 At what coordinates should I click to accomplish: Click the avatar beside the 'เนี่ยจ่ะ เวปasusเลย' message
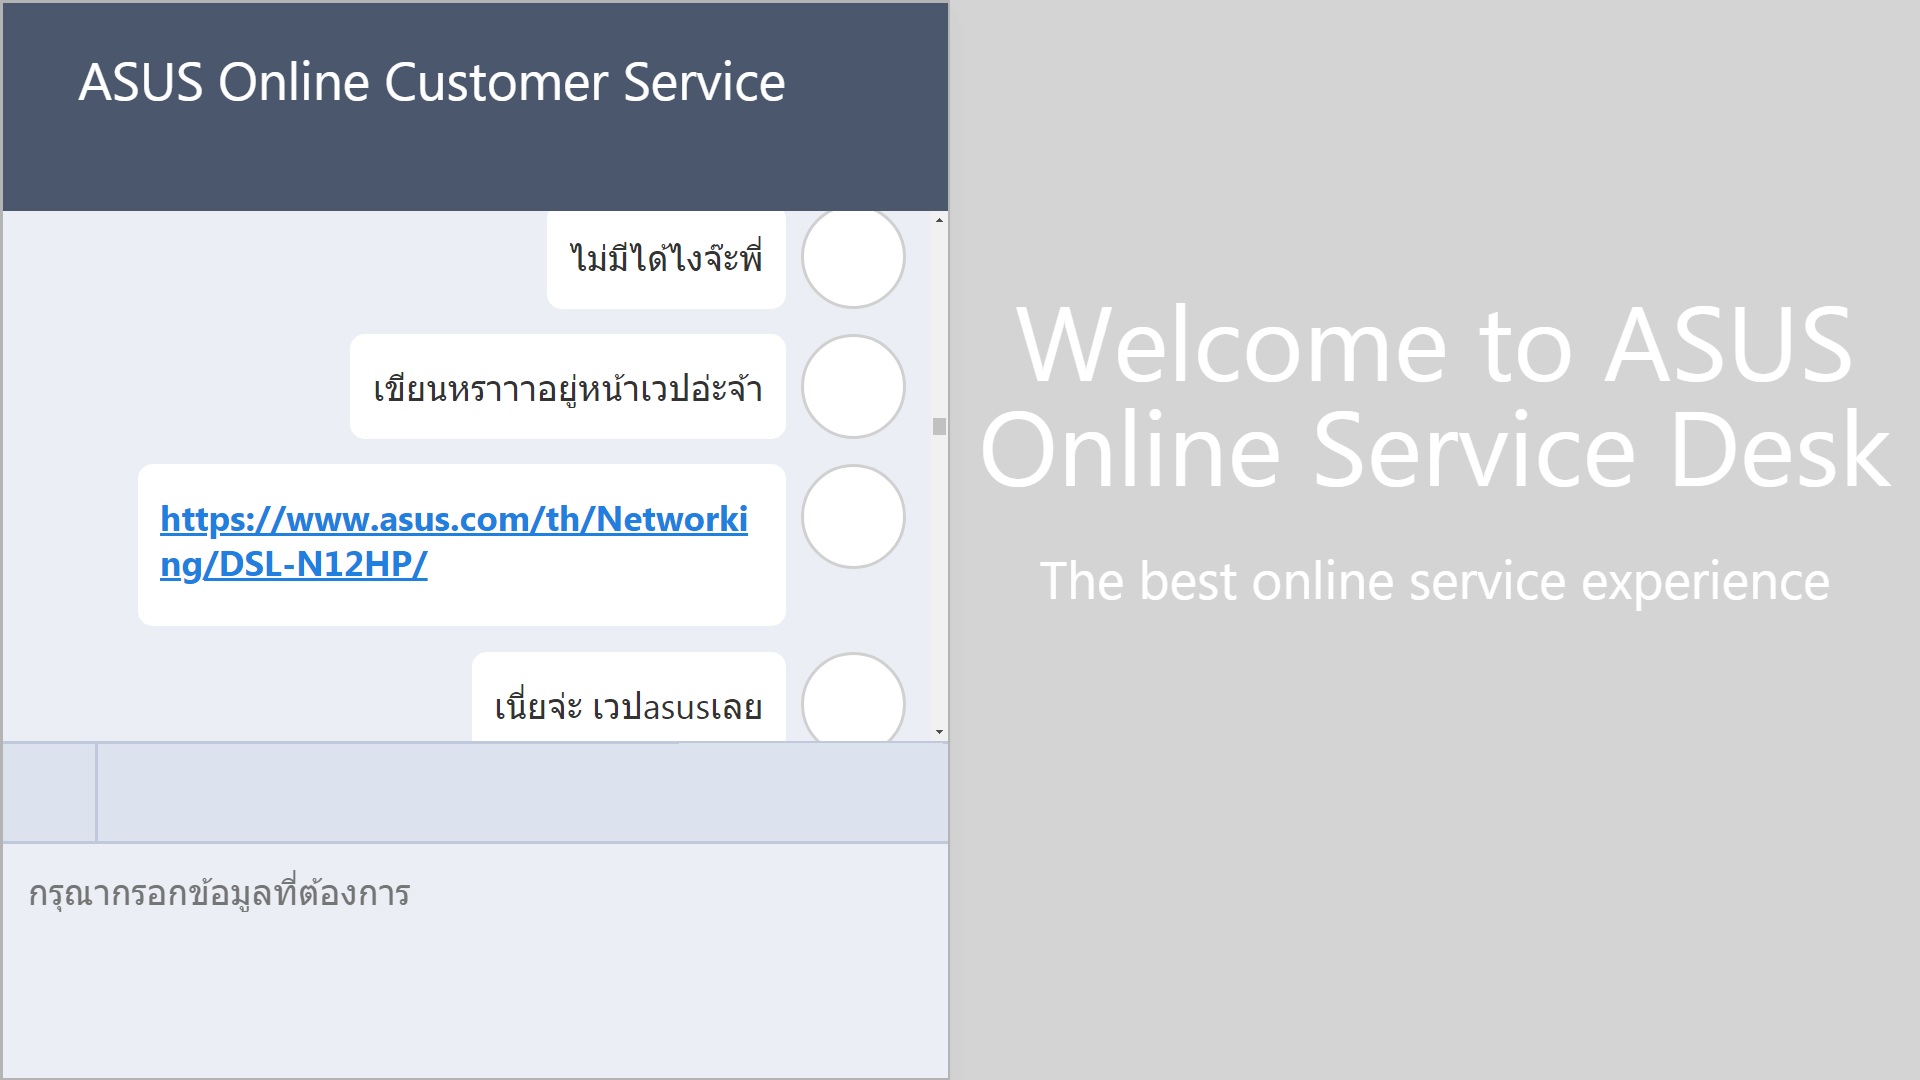853,698
